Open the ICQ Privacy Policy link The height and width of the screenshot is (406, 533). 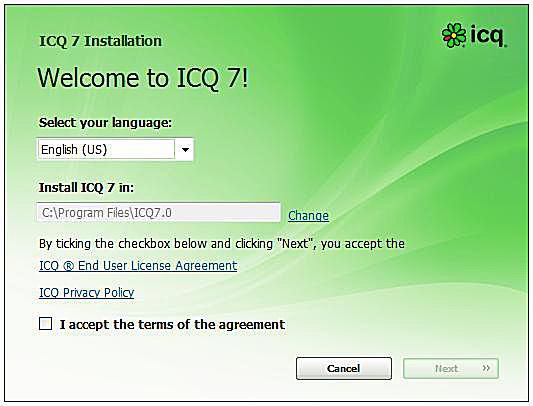(87, 293)
